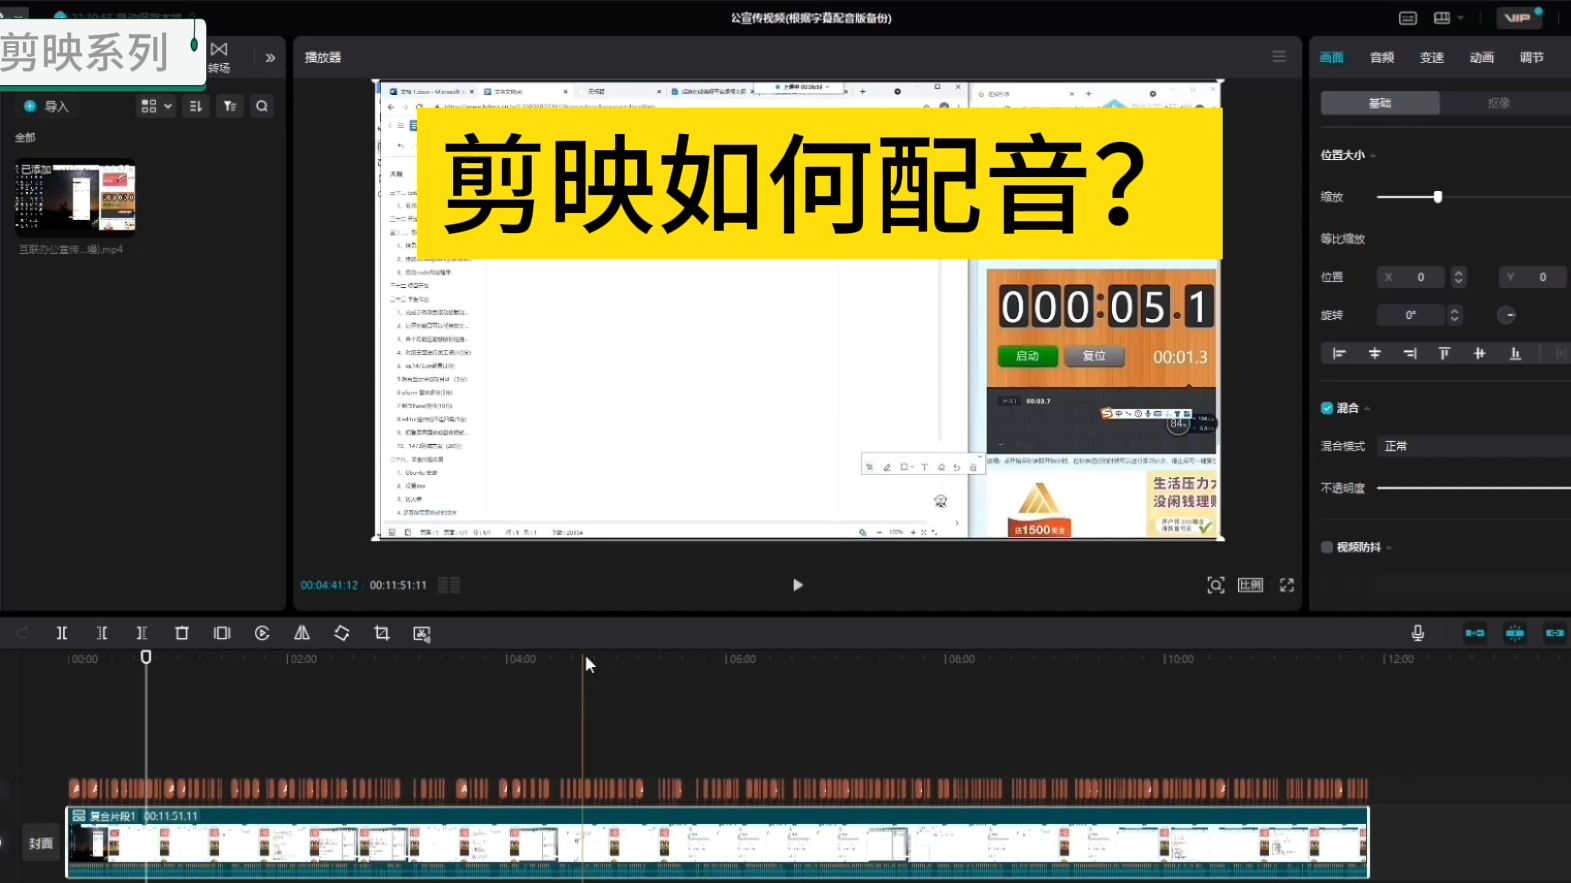This screenshot has height=883, width=1571.
Task: Collapse the 混合 section arrow
Action: coord(1367,408)
